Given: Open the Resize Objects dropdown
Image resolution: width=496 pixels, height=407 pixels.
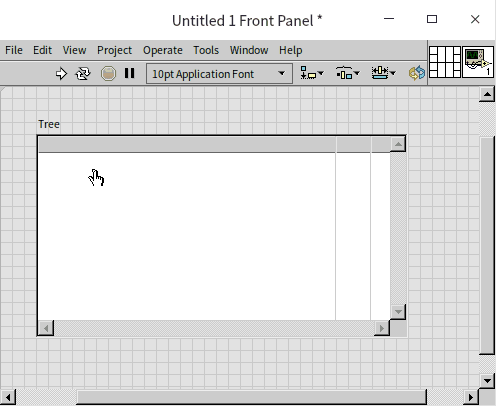Looking at the screenshot, I should point(383,73).
